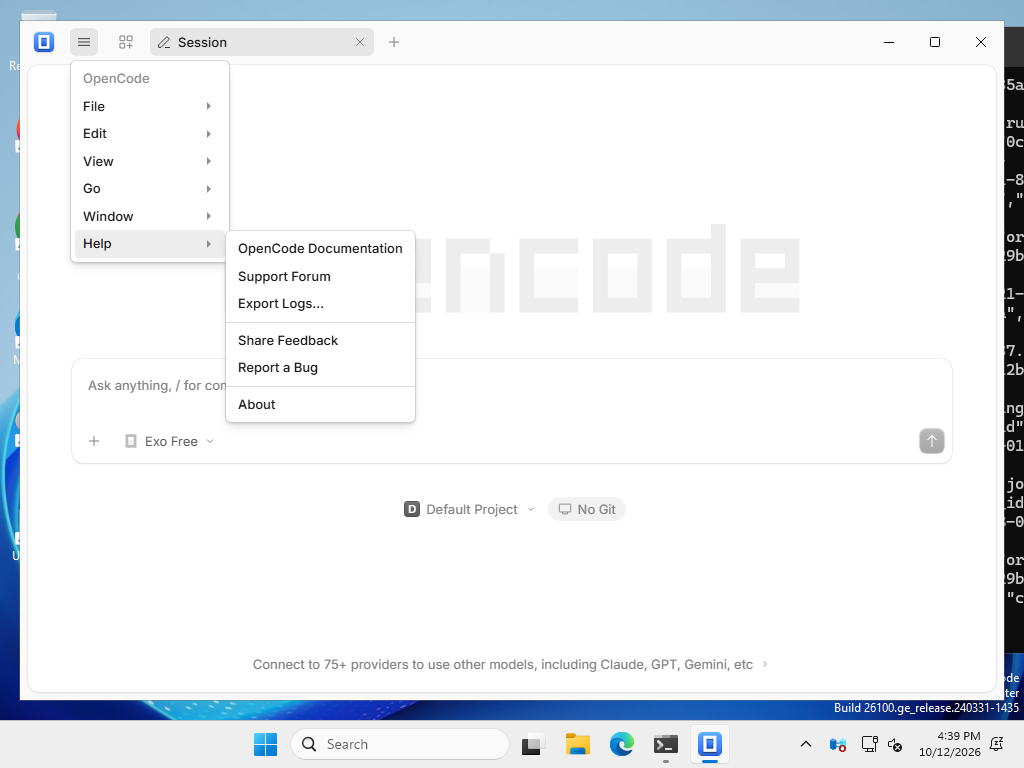Viewport: 1024px width, 768px height.
Task: Click the muted volume tray icon
Action: pos(895,744)
